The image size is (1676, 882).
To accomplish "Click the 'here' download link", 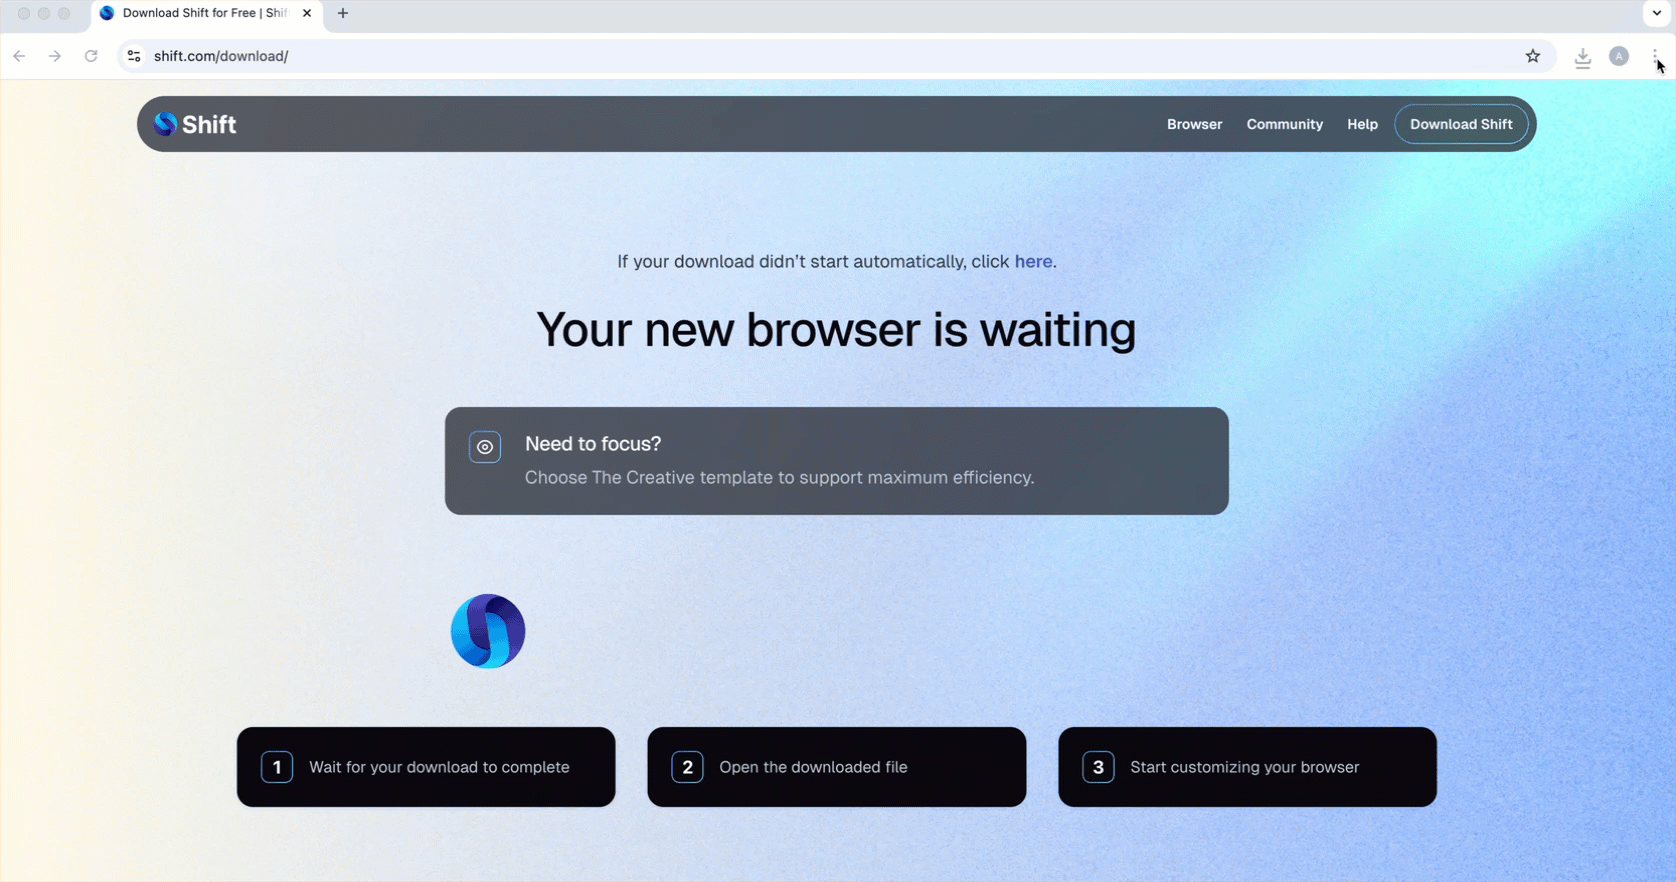I will [x=1033, y=261].
